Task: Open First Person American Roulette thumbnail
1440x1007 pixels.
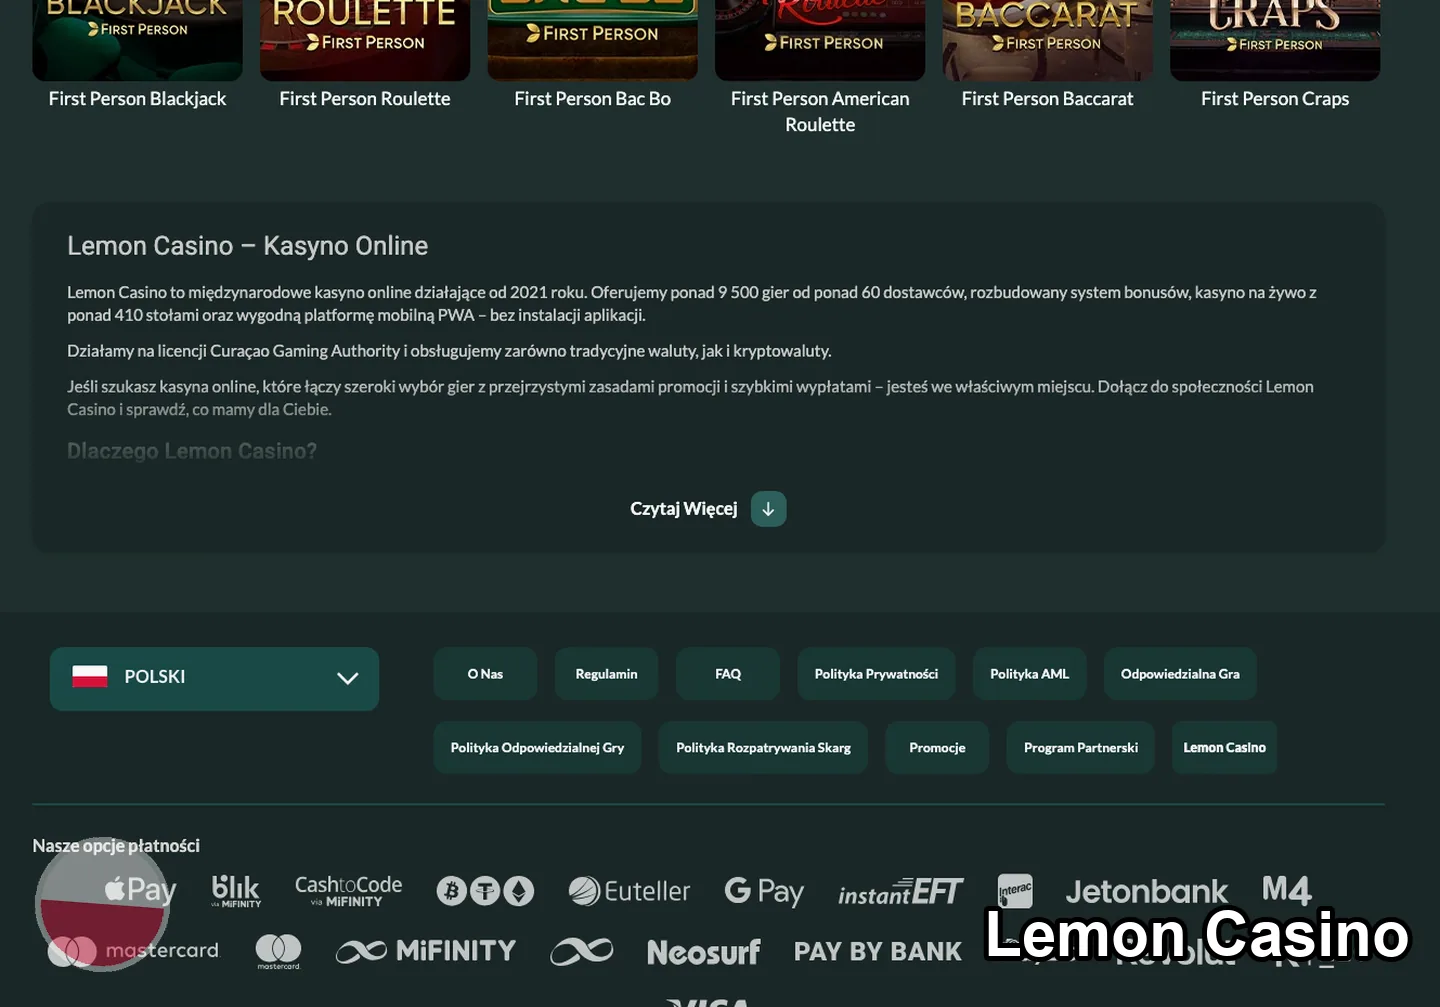Action: (x=820, y=40)
